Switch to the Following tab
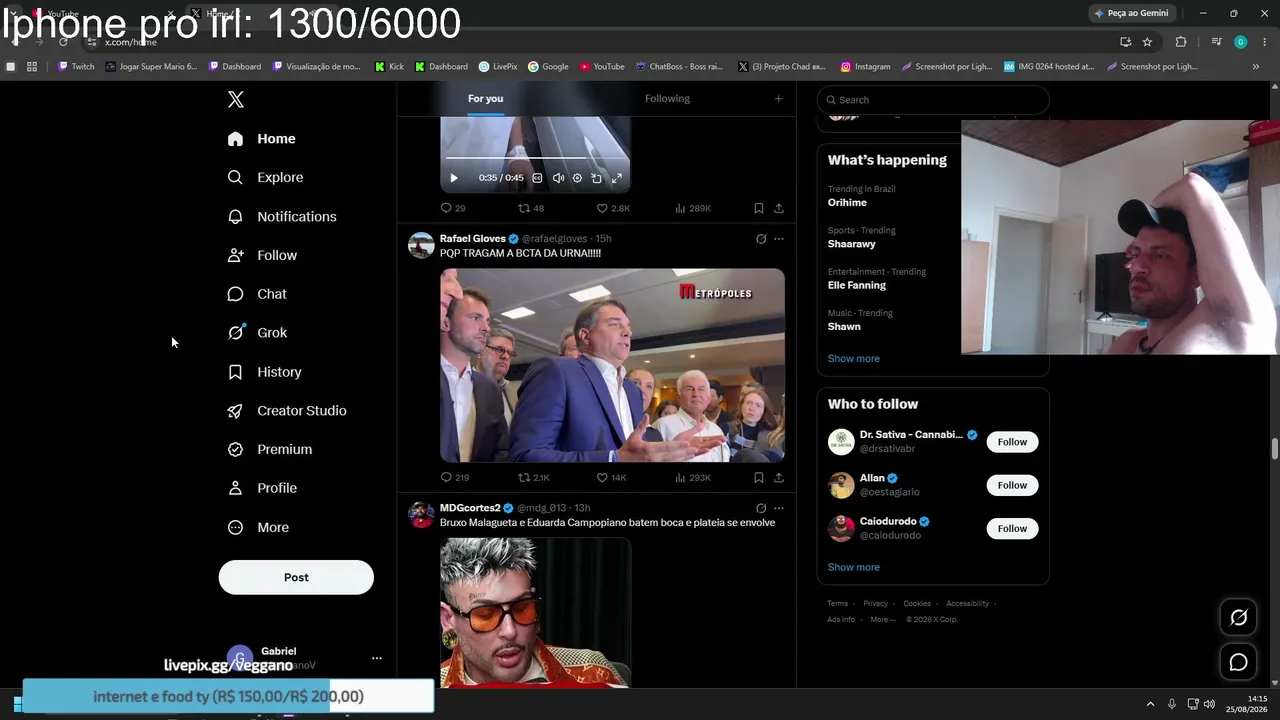Screen dimensions: 1280x720 click(667, 98)
